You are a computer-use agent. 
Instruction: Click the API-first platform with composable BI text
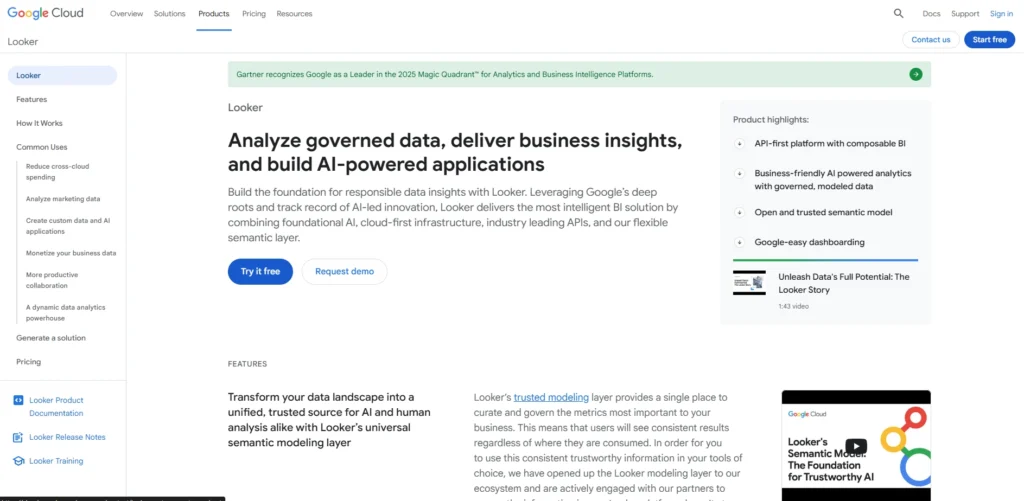(x=830, y=144)
